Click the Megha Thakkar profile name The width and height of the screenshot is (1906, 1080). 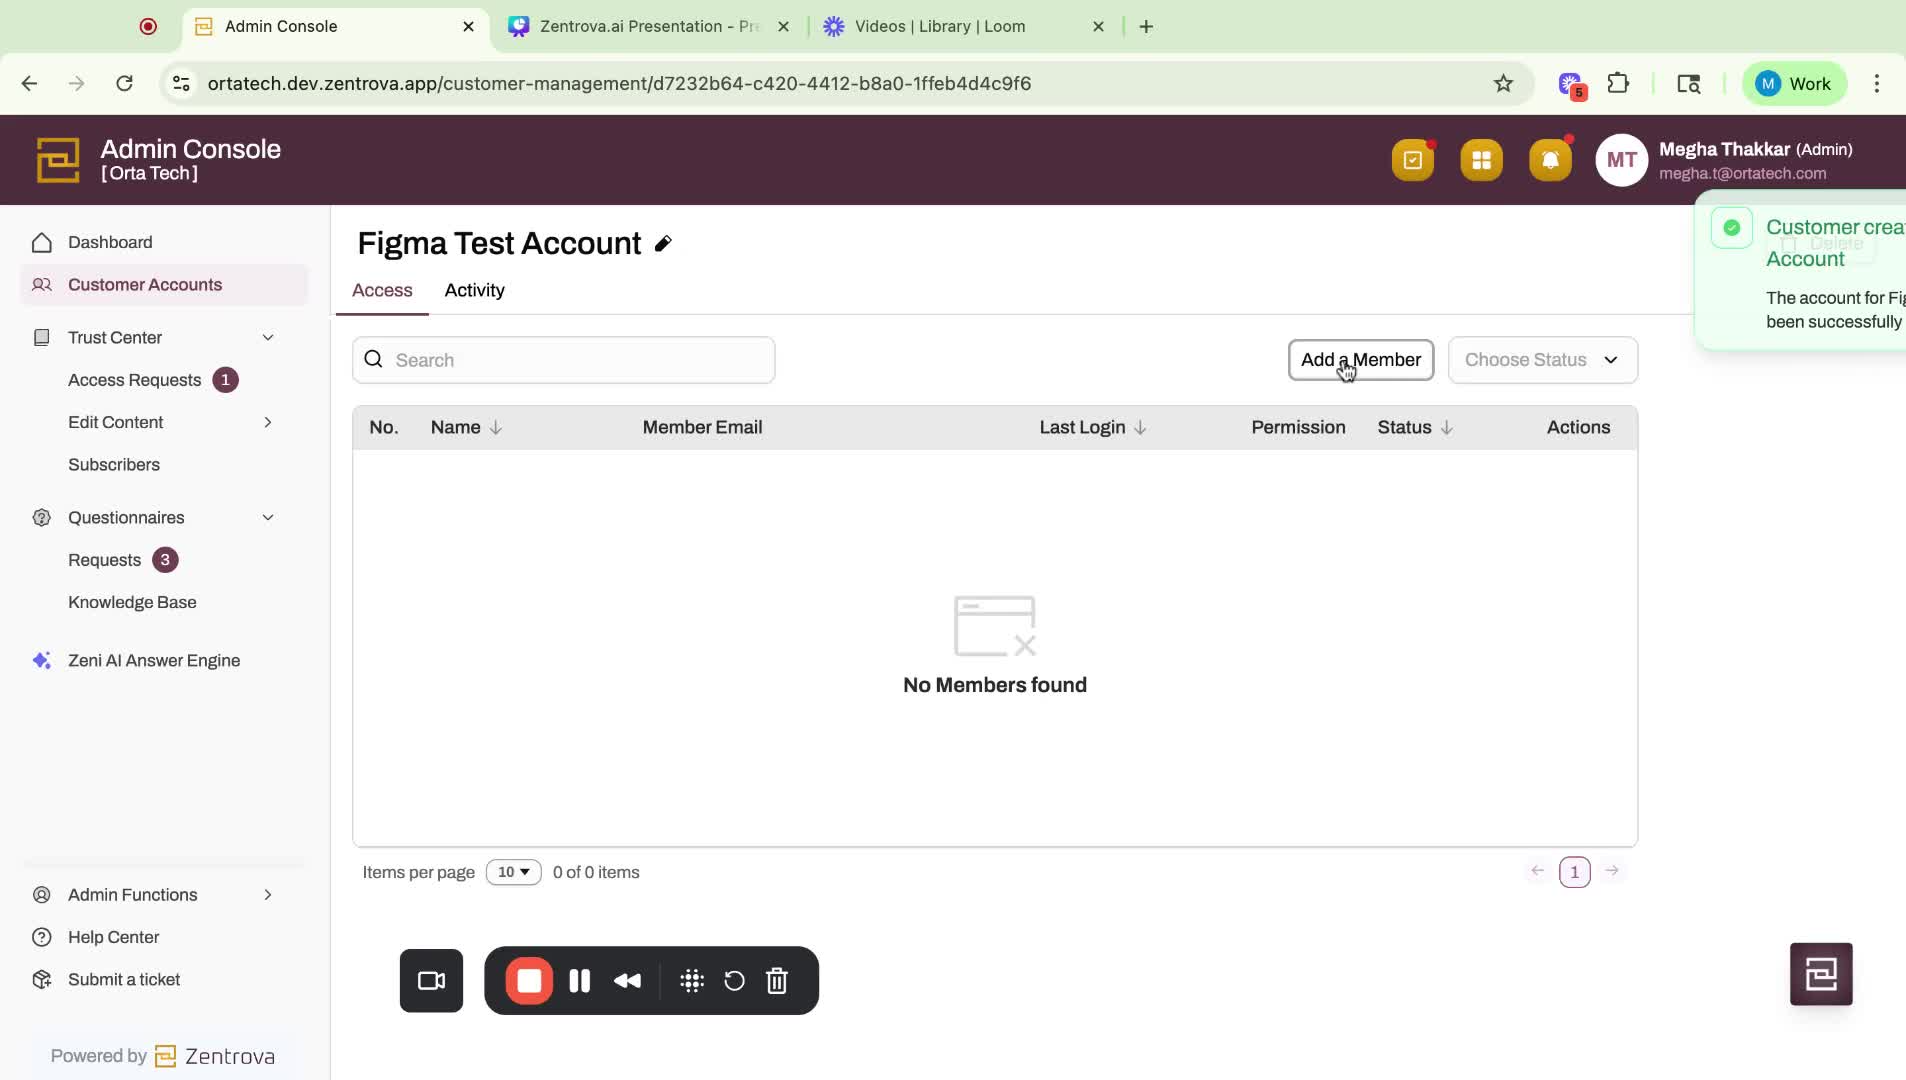(1724, 149)
